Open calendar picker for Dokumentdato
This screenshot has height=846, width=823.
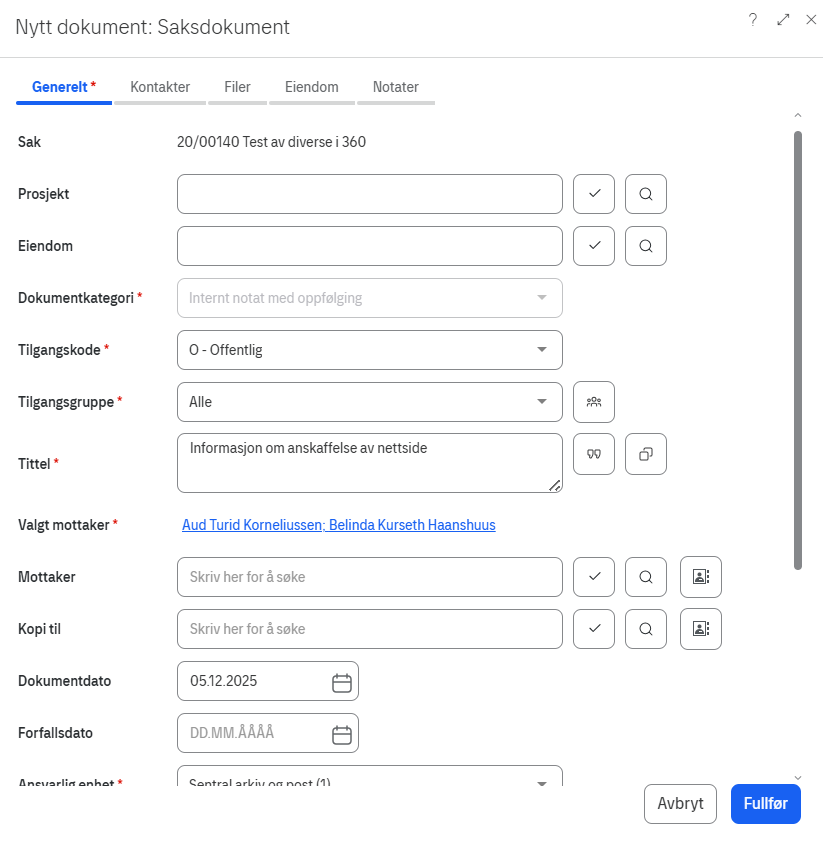click(x=341, y=682)
